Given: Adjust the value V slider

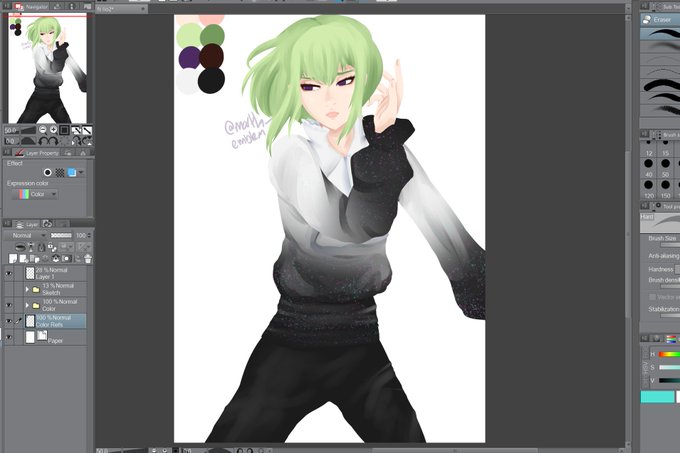Looking at the screenshot, I should 669,380.
